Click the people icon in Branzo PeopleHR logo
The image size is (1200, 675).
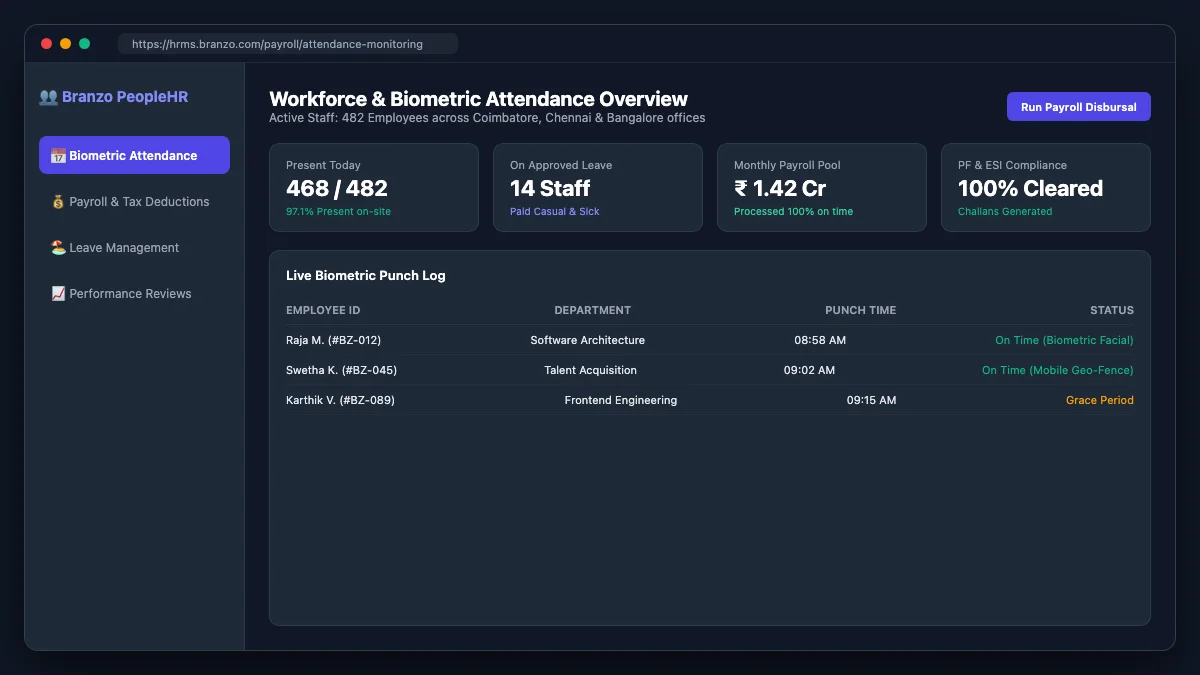tap(48, 97)
